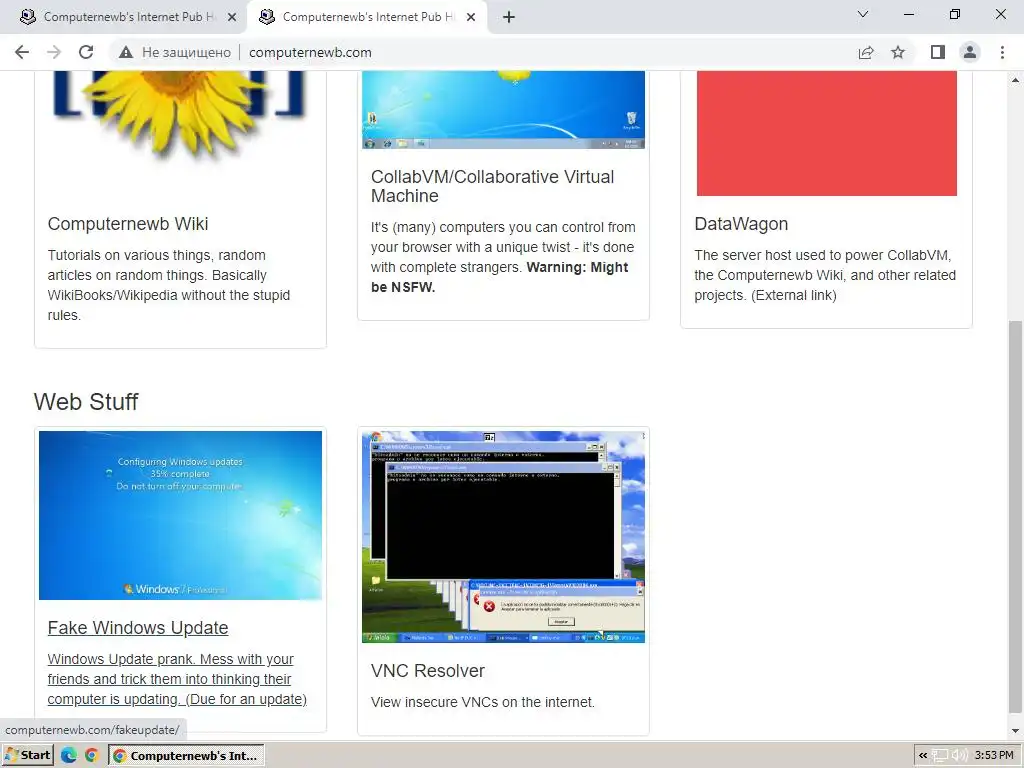Open the VNC Resolver link
The height and width of the screenshot is (768, 1024).
428,671
